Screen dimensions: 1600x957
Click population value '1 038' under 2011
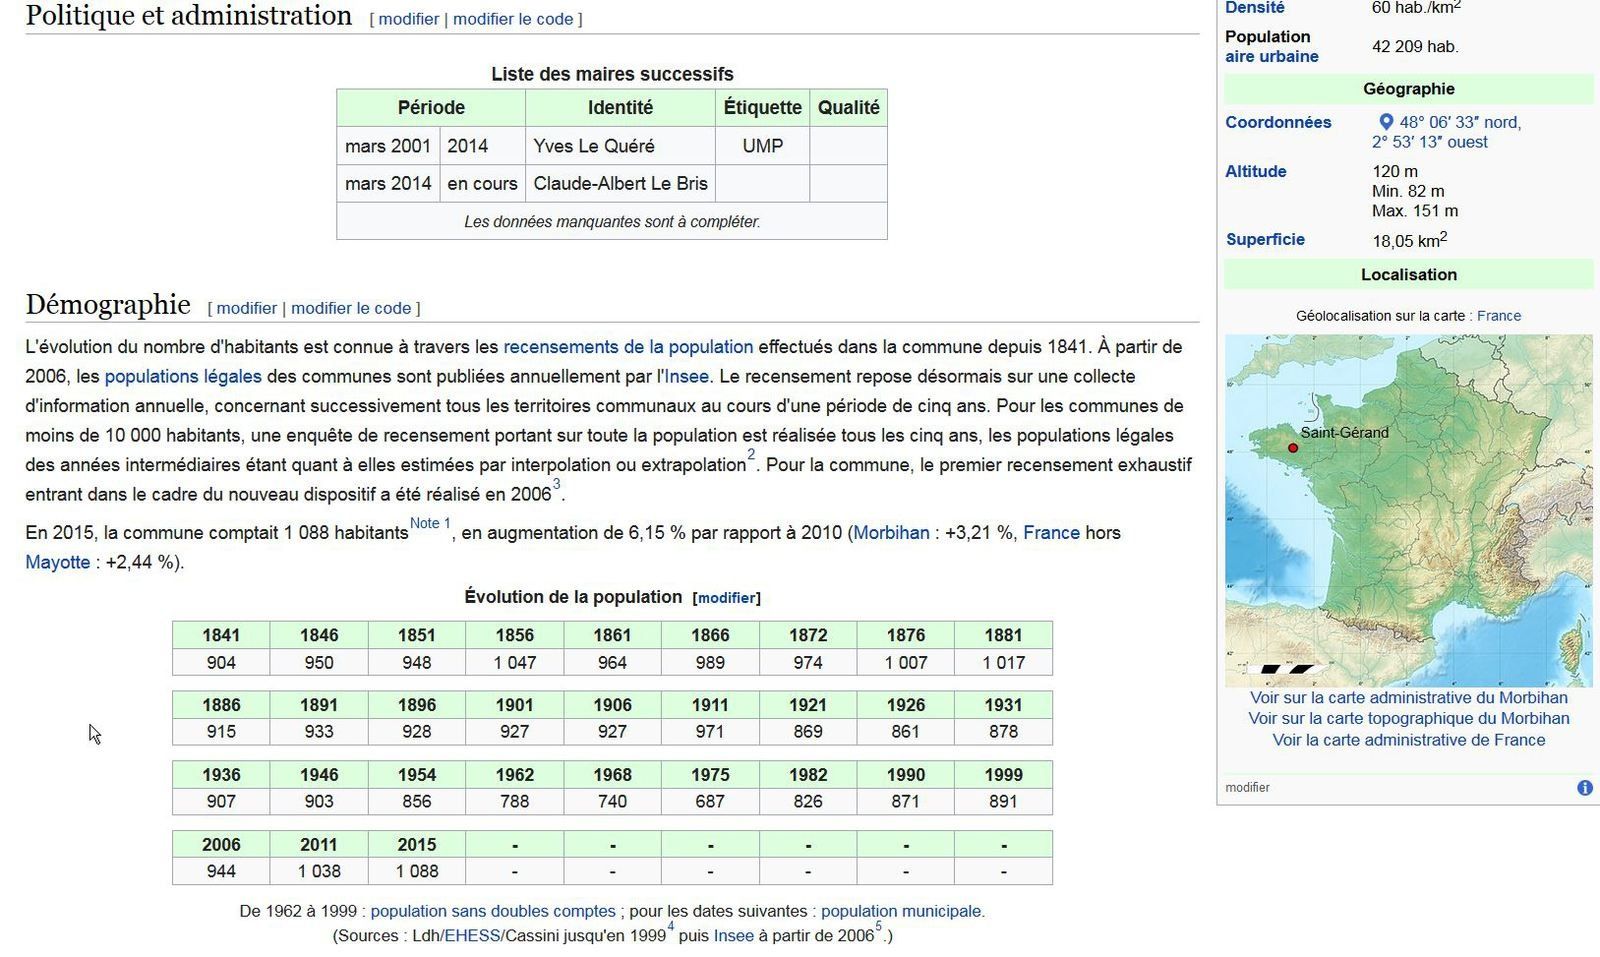[x=319, y=871]
